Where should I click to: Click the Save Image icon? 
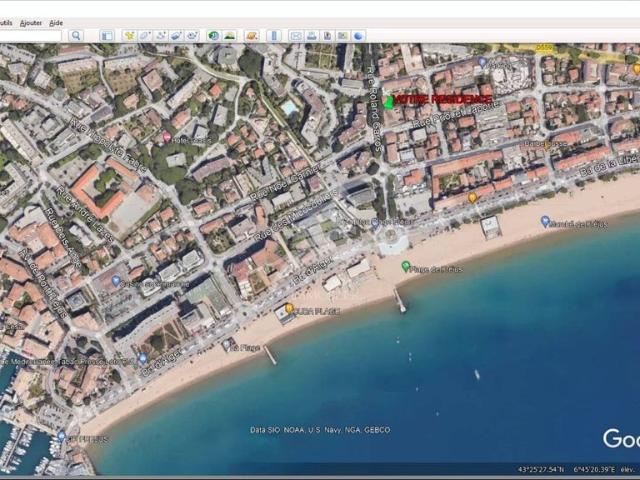tap(327, 36)
